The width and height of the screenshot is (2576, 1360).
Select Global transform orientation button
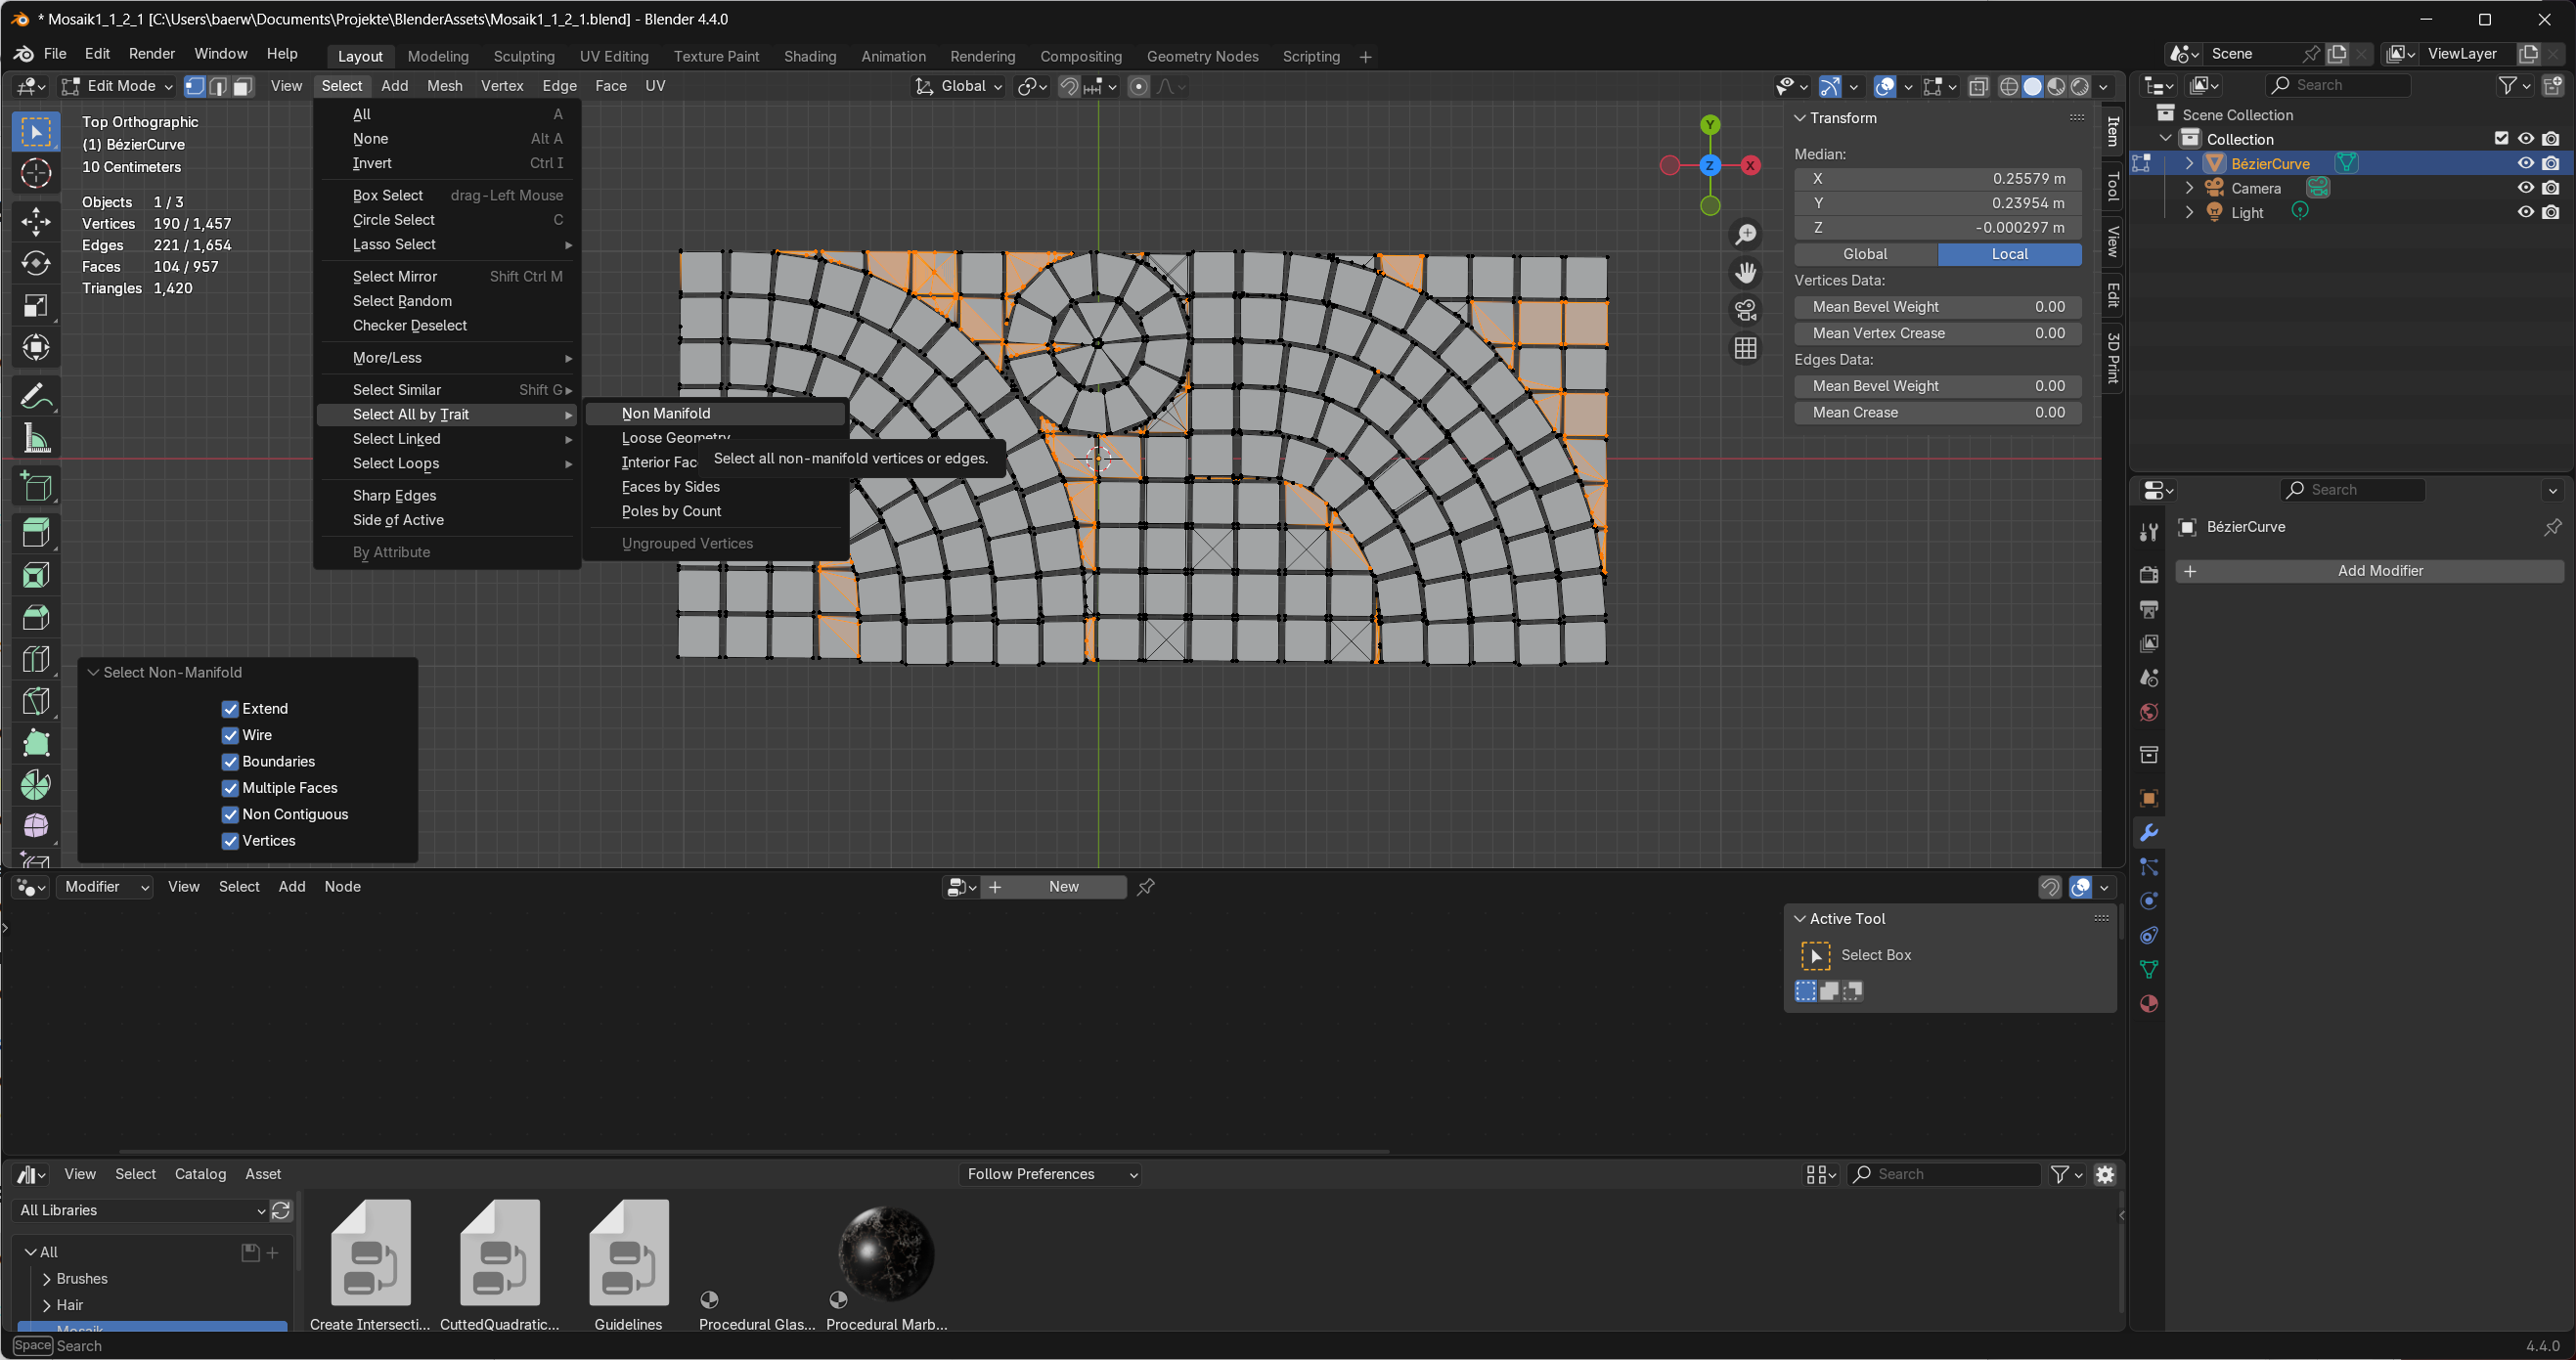tap(1865, 254)
